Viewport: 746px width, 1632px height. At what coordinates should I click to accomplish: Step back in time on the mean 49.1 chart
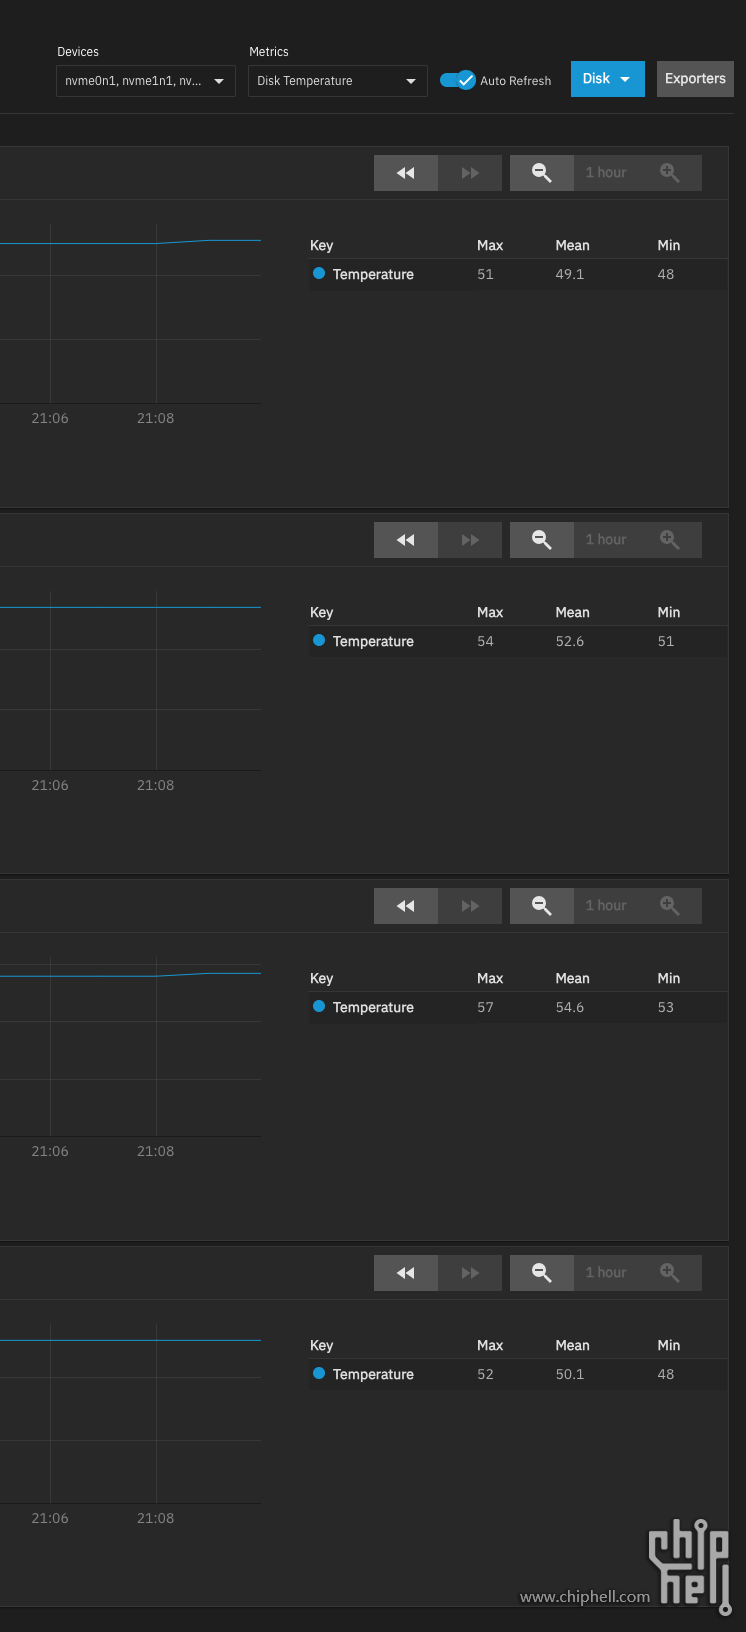click(x=406, y=173)
